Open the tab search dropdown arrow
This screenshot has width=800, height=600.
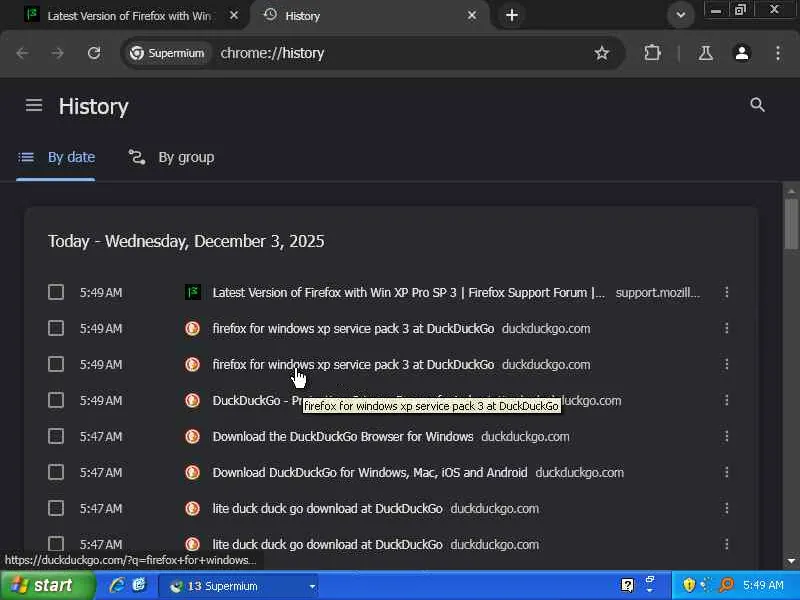pos(681,15)
